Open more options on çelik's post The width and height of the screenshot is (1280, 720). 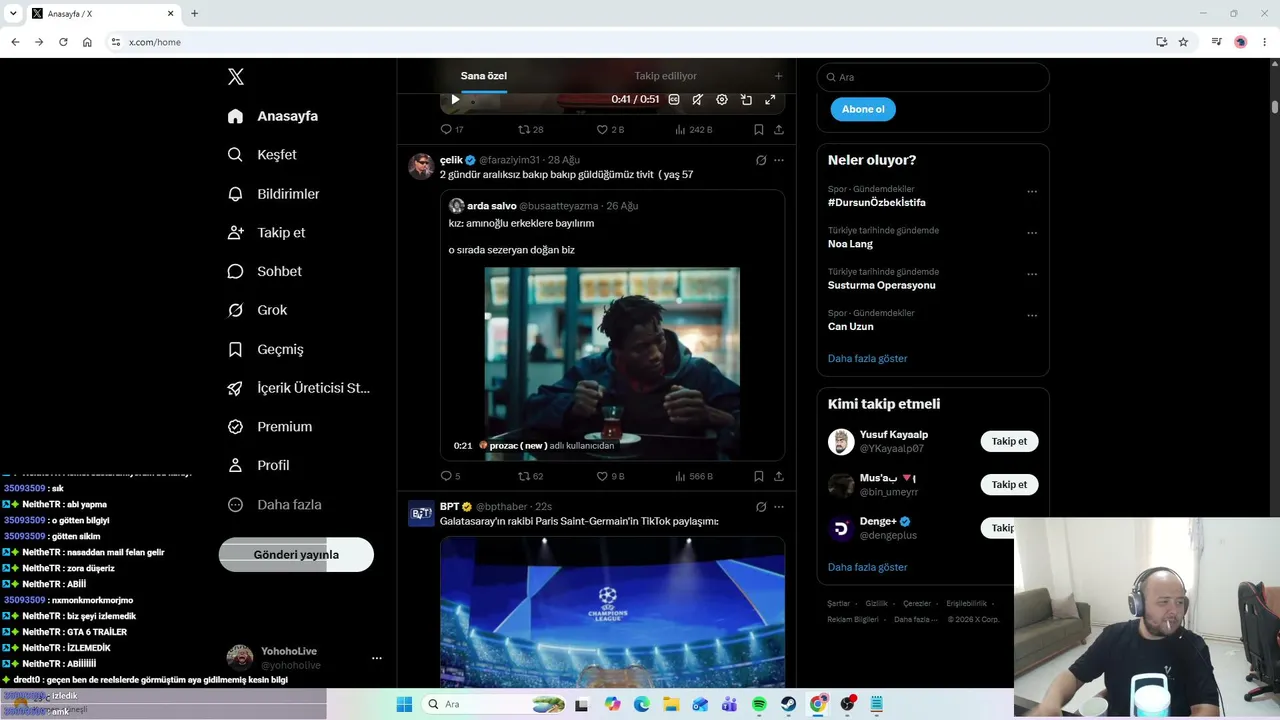(x=779, y=160)
